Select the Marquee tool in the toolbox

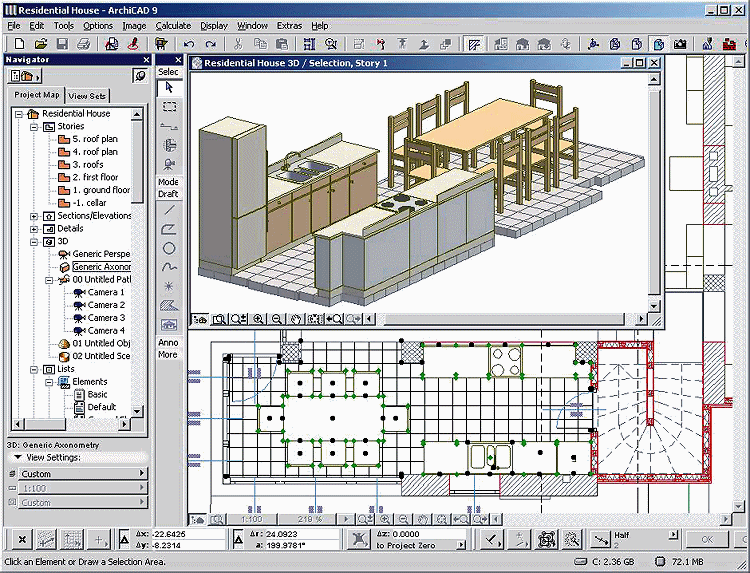click(169, 107)
